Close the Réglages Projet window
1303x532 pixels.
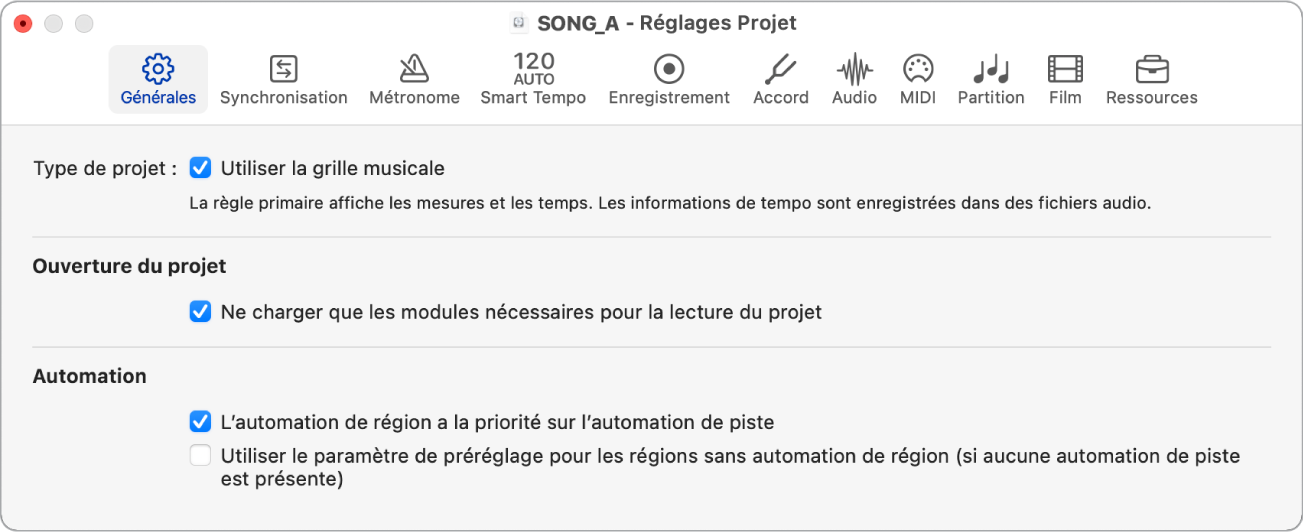point(23,23)
